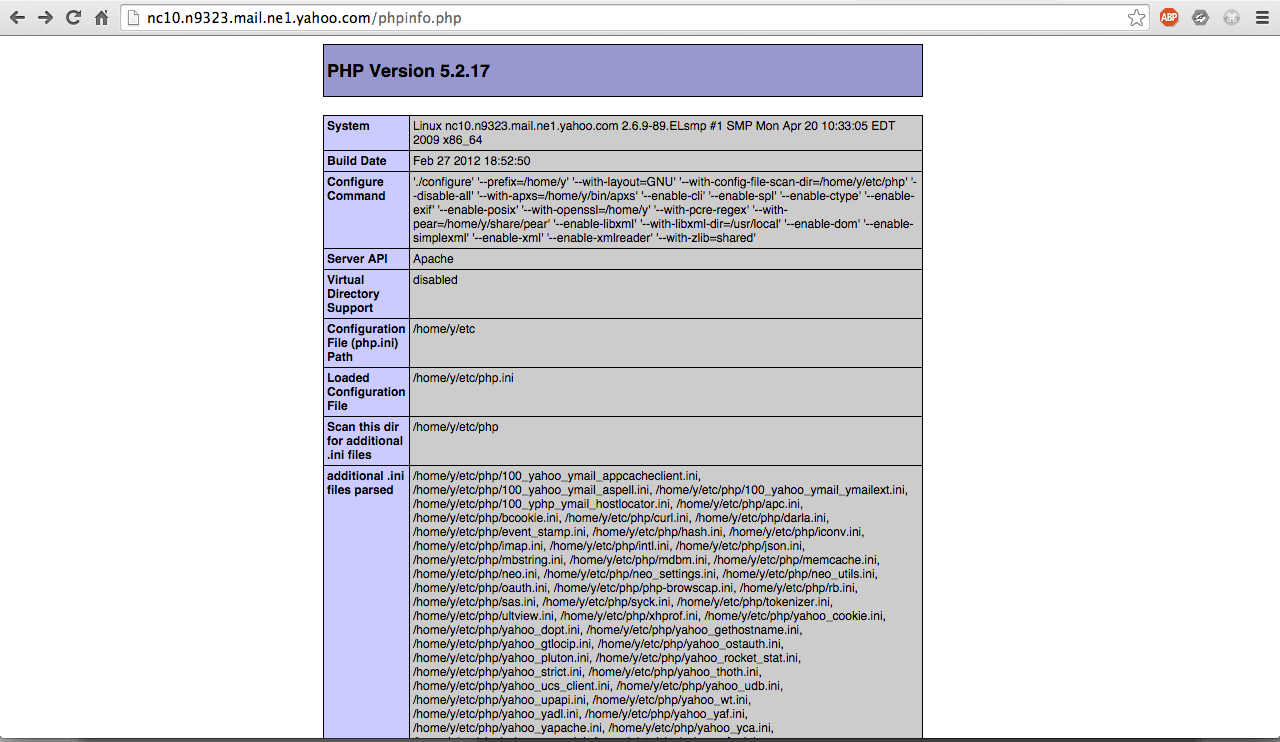1280x742 pixels.
Task: Click the command-symbol extension icon
Action: [x=1232, y=17]
